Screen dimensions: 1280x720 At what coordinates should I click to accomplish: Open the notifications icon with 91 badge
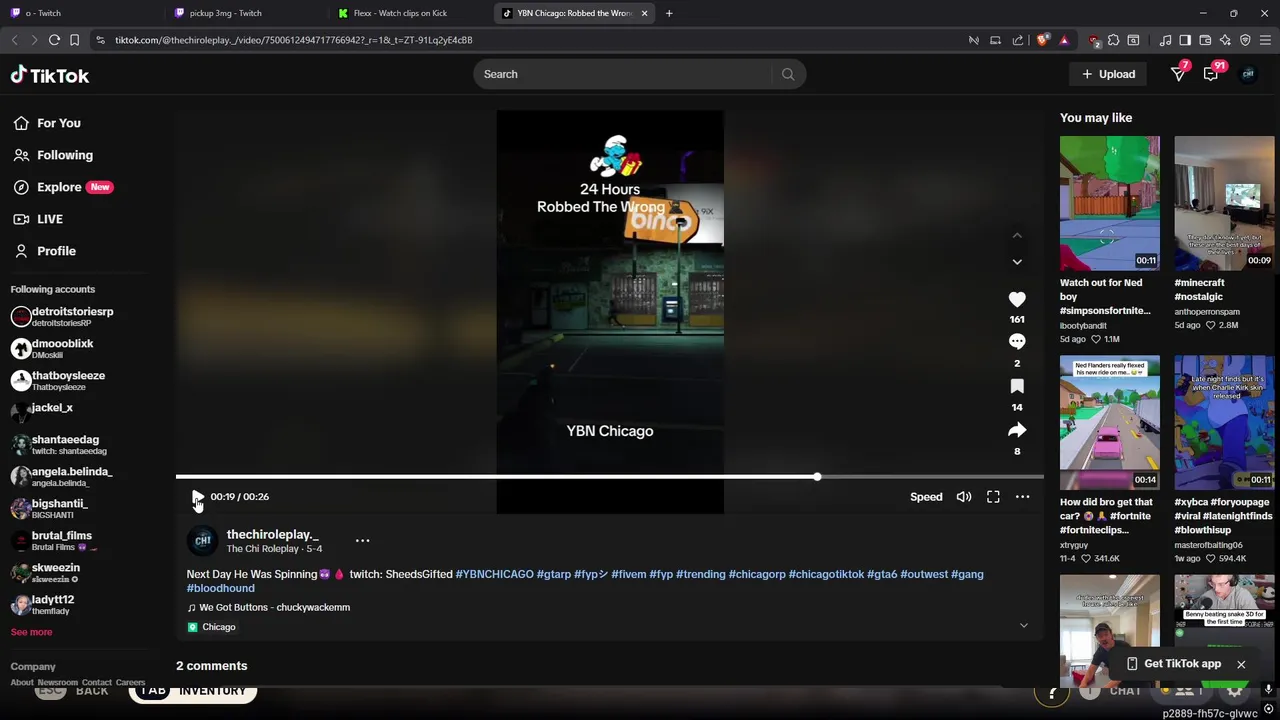pos(1212,73)
